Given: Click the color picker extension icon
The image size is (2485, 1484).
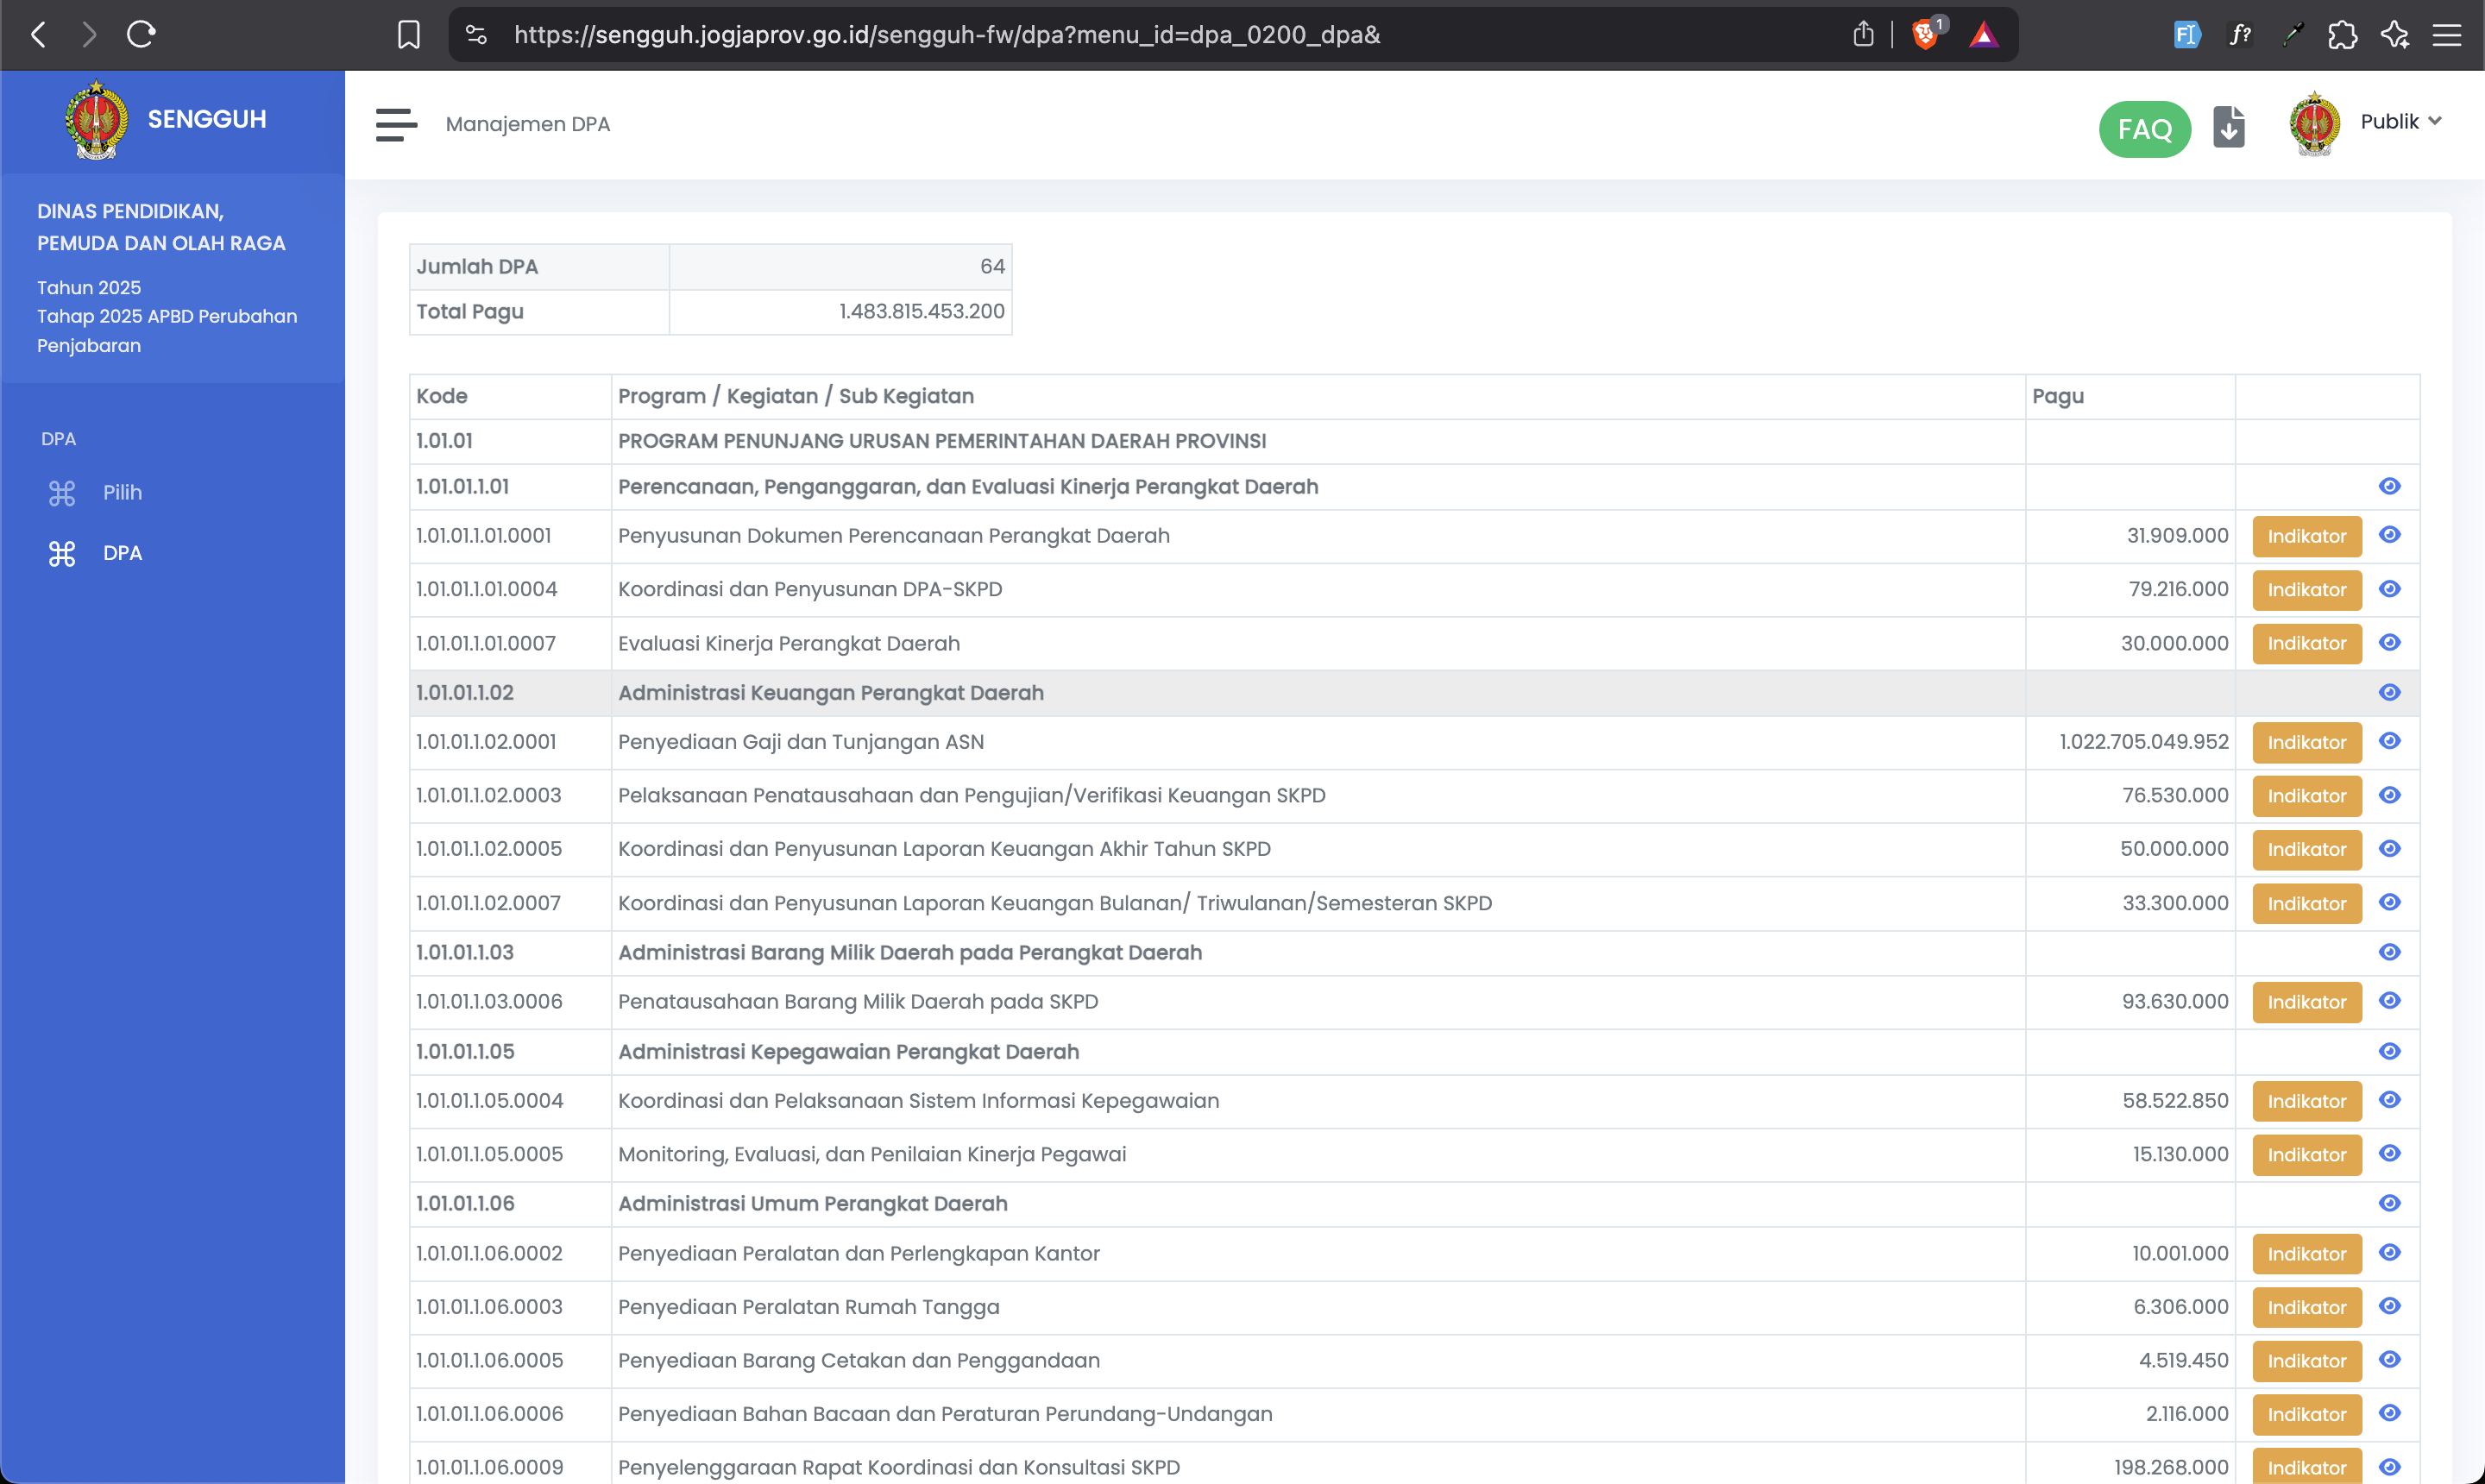Looking at the screenshot, I should tap(2292, 35).
